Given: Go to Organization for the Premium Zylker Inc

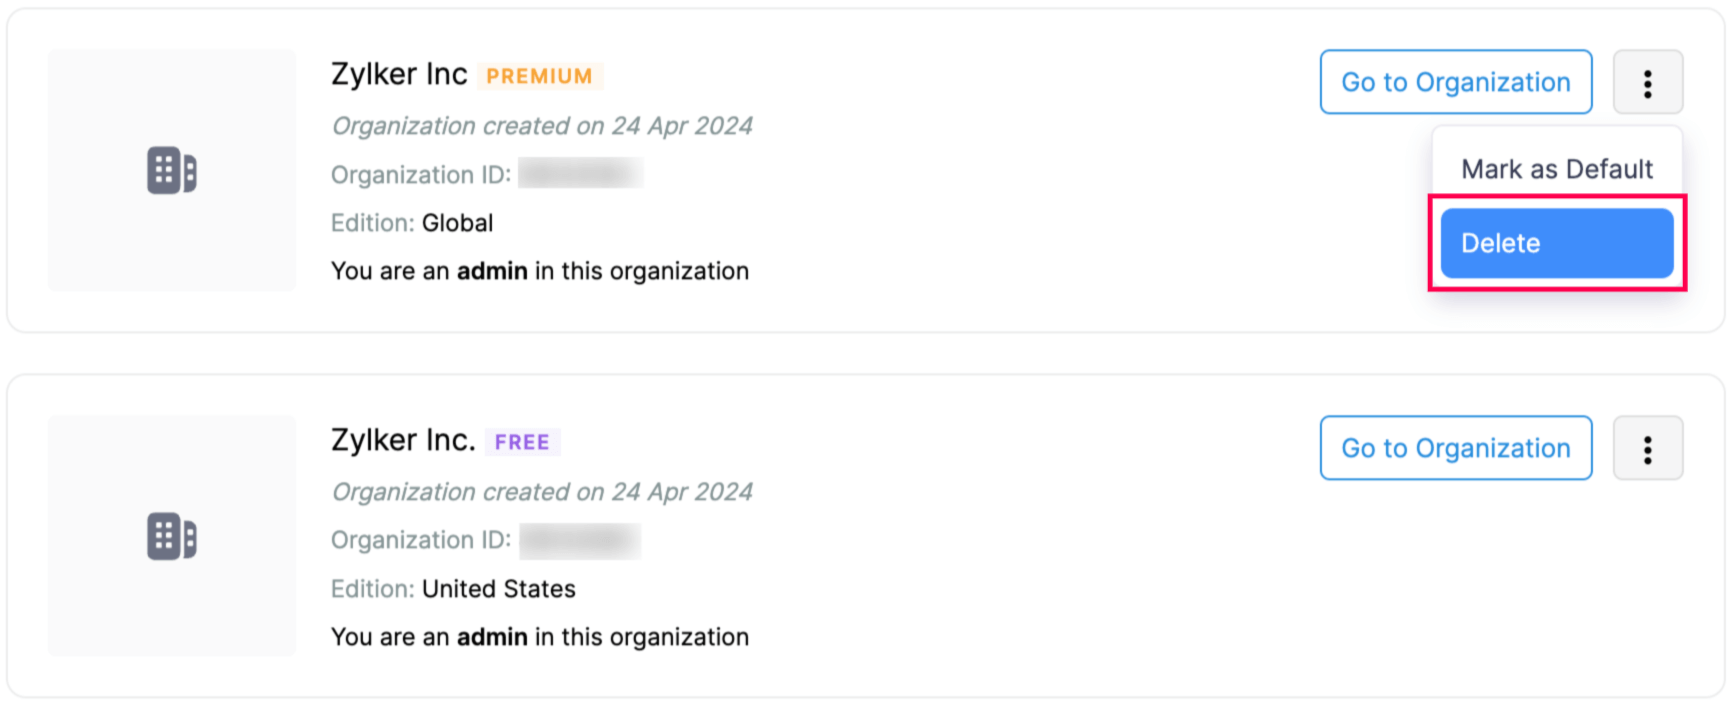Looking at the screenshot, I should [x=1455, y=83].
